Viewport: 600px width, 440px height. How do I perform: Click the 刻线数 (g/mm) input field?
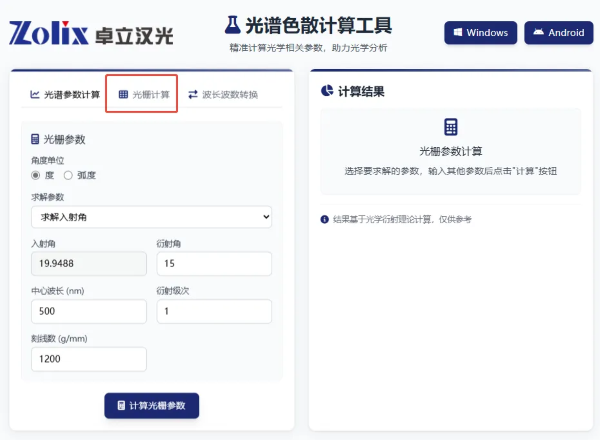point(89,359)
